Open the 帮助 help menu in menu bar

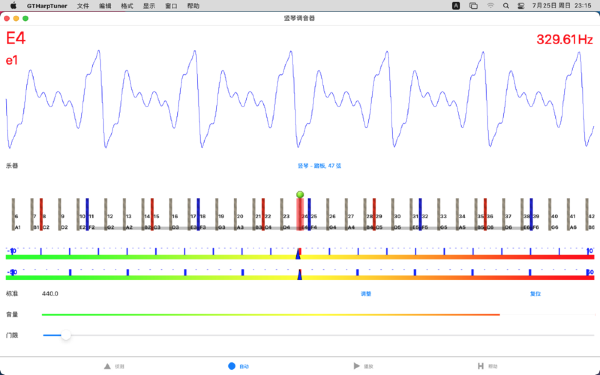pyautogui.click(x=193, y=6)
